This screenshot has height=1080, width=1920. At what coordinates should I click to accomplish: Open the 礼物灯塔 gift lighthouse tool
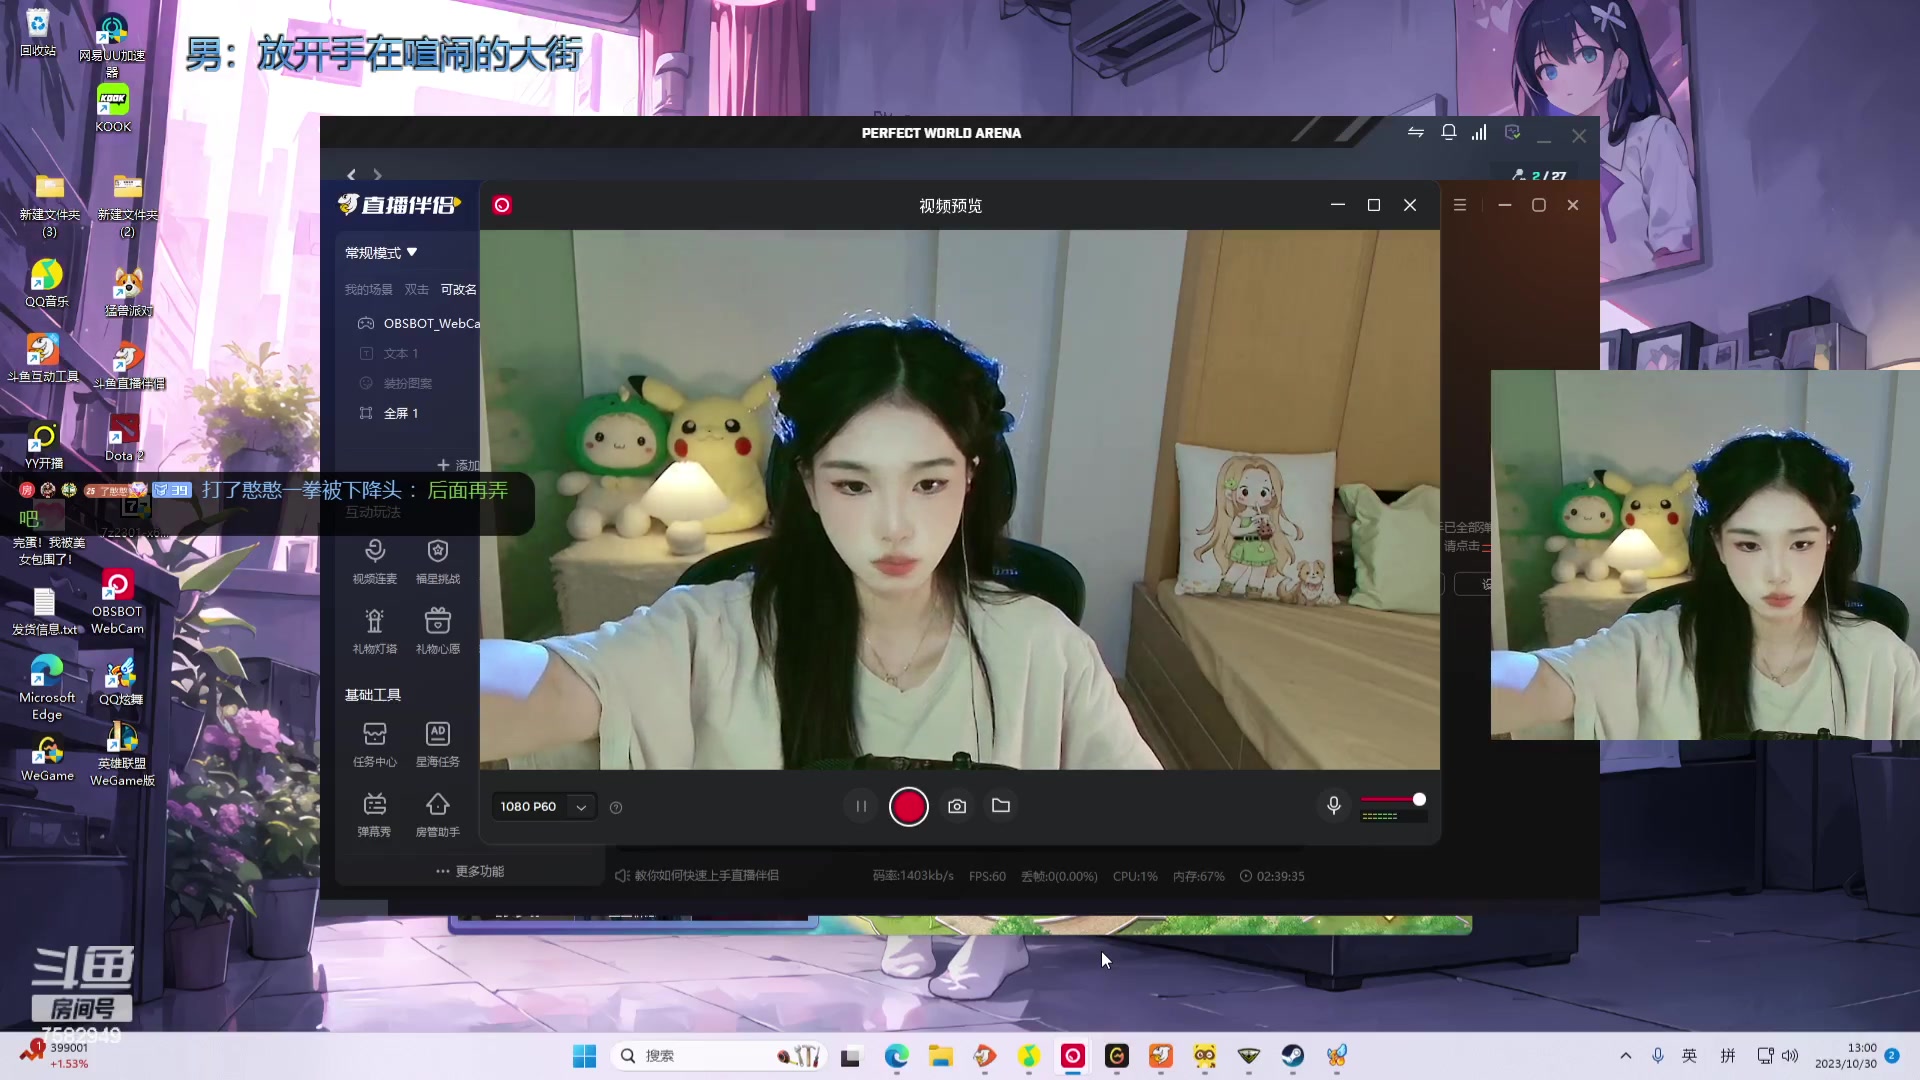tap(374, 631)
